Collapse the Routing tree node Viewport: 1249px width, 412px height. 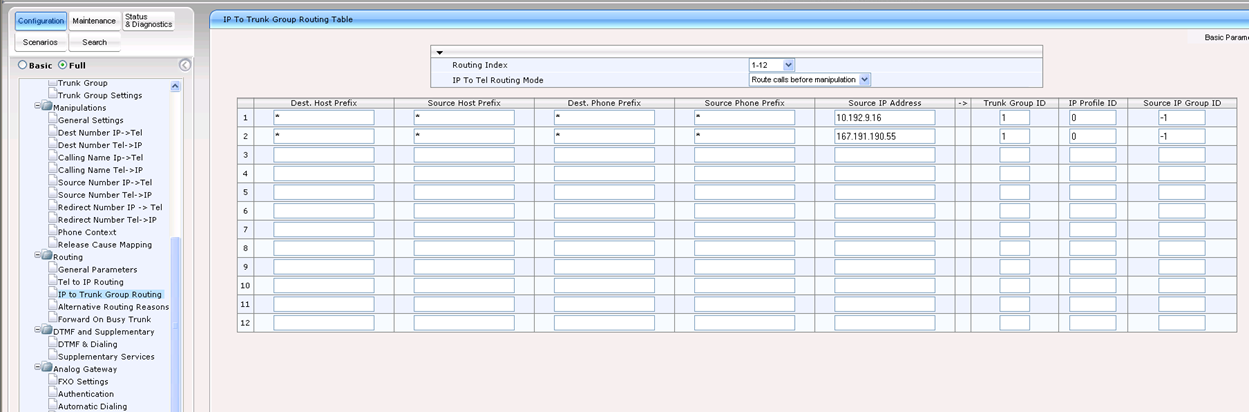38,257
